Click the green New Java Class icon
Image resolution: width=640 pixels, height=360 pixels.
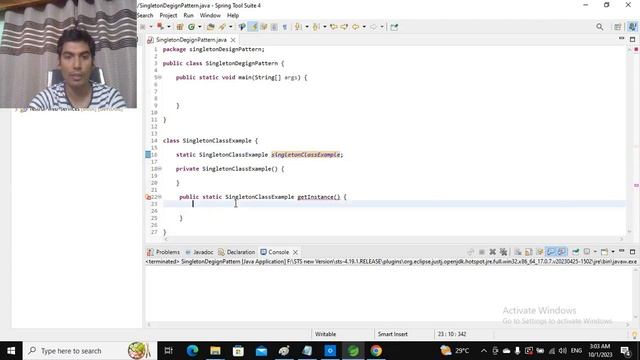pyautogui.click(x=191, y=27)
